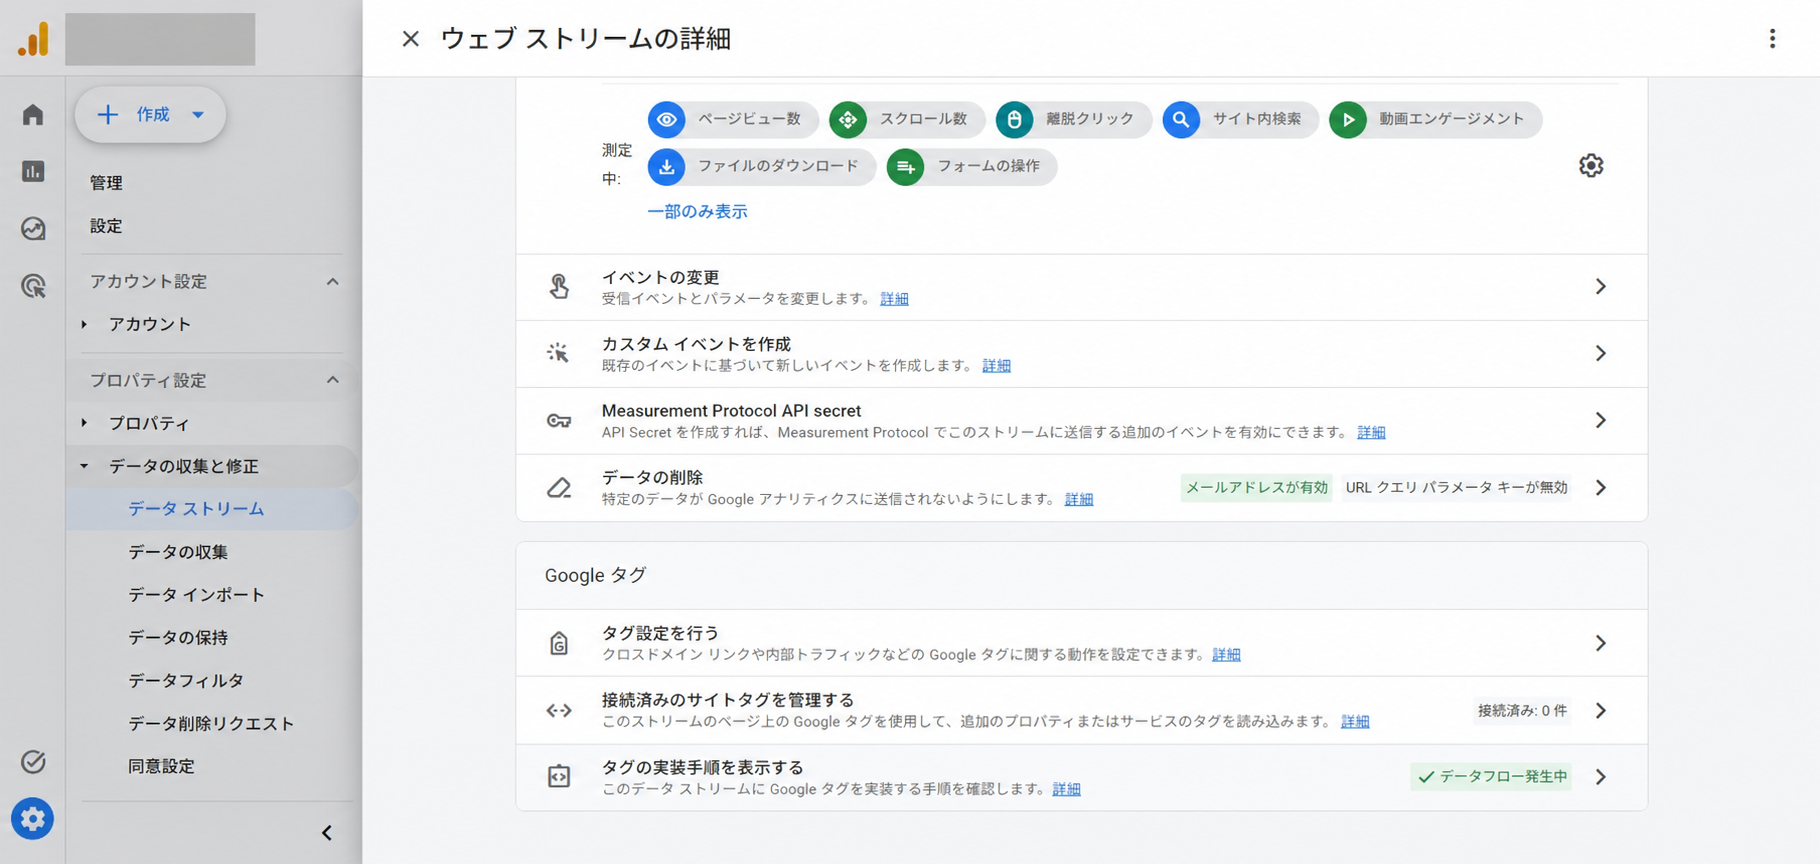The height and width of the screenshot is (864, 1820).
Task: Open 接続済みのサイトタグを管理する row chevron
Action: 1600,710
